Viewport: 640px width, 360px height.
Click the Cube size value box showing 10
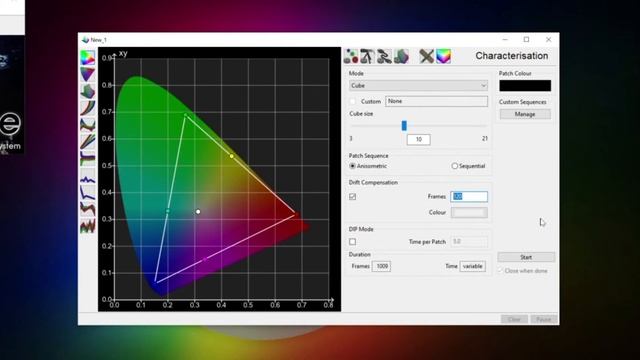[418, 140]
